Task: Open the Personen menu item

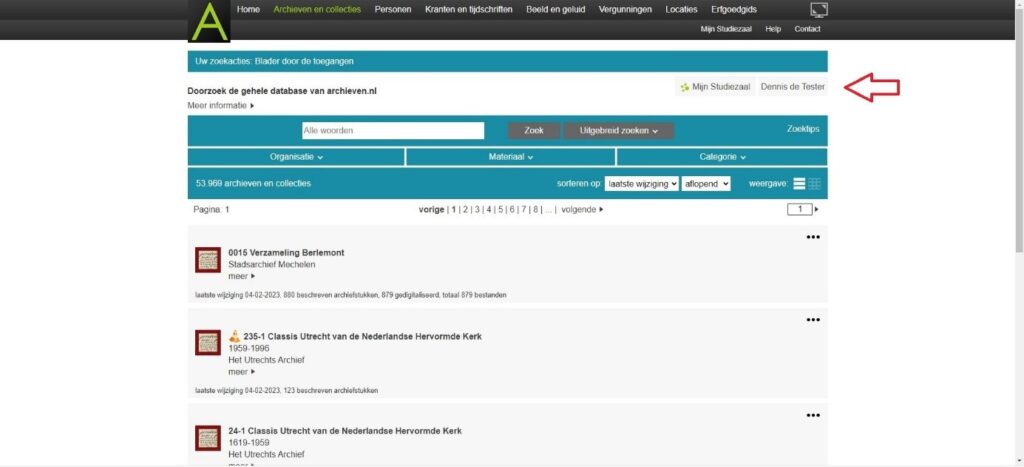Action: click(x=393, y=10)
